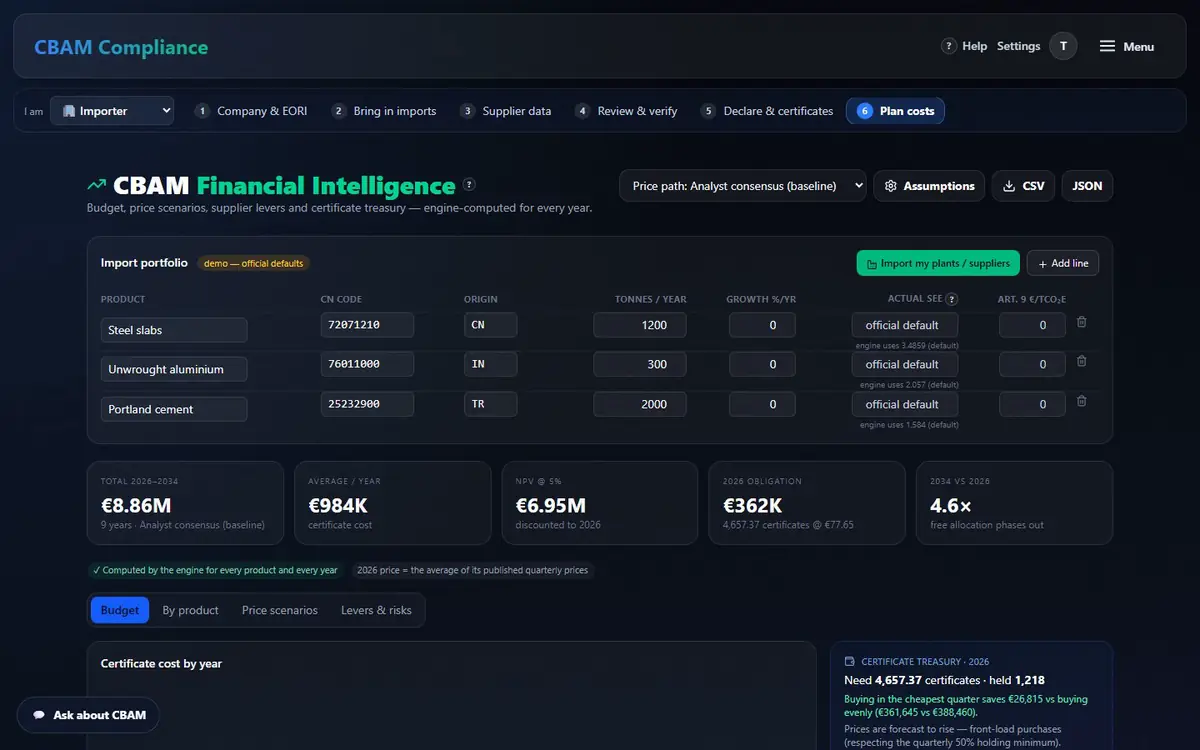
Task: Click the growth field for Unwrought aluminium
Action: pyautogui.click(x=763, y=364)
